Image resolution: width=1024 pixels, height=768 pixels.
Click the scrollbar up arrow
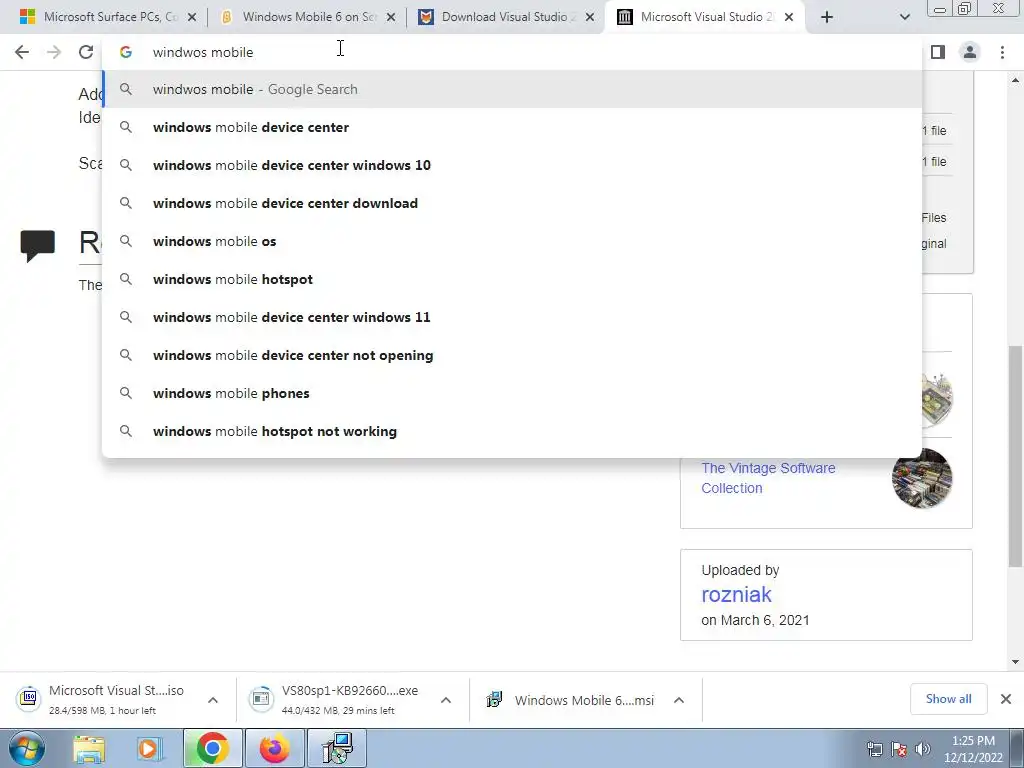point(1016,80)
